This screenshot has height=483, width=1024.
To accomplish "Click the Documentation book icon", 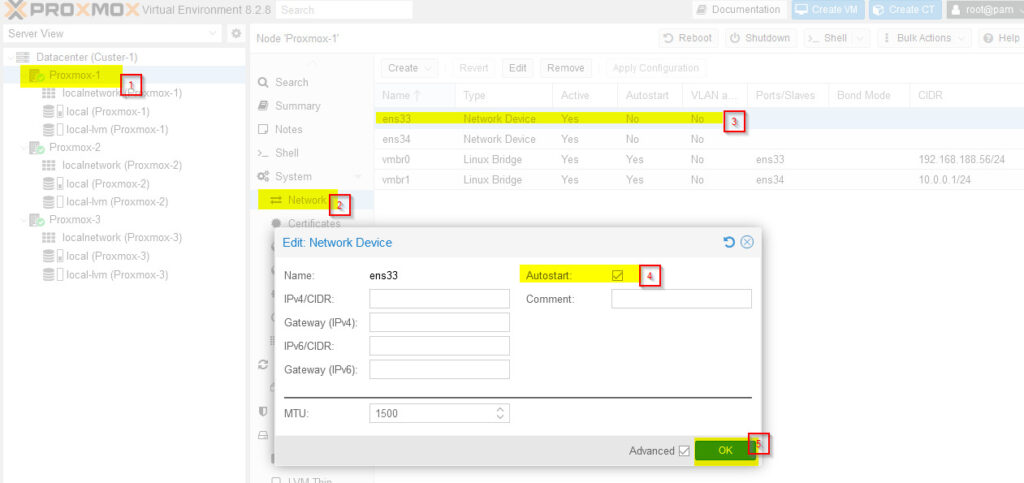I will pyautogui.click(x=701, y=10).
